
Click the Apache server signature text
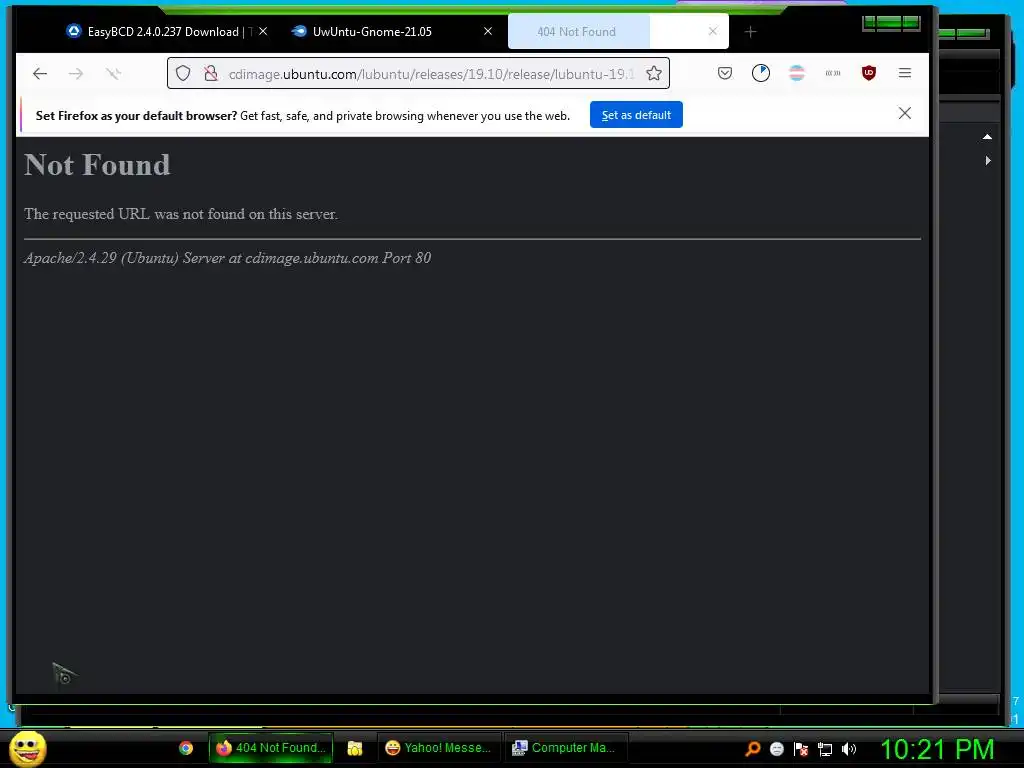click(x=227, y=258)
